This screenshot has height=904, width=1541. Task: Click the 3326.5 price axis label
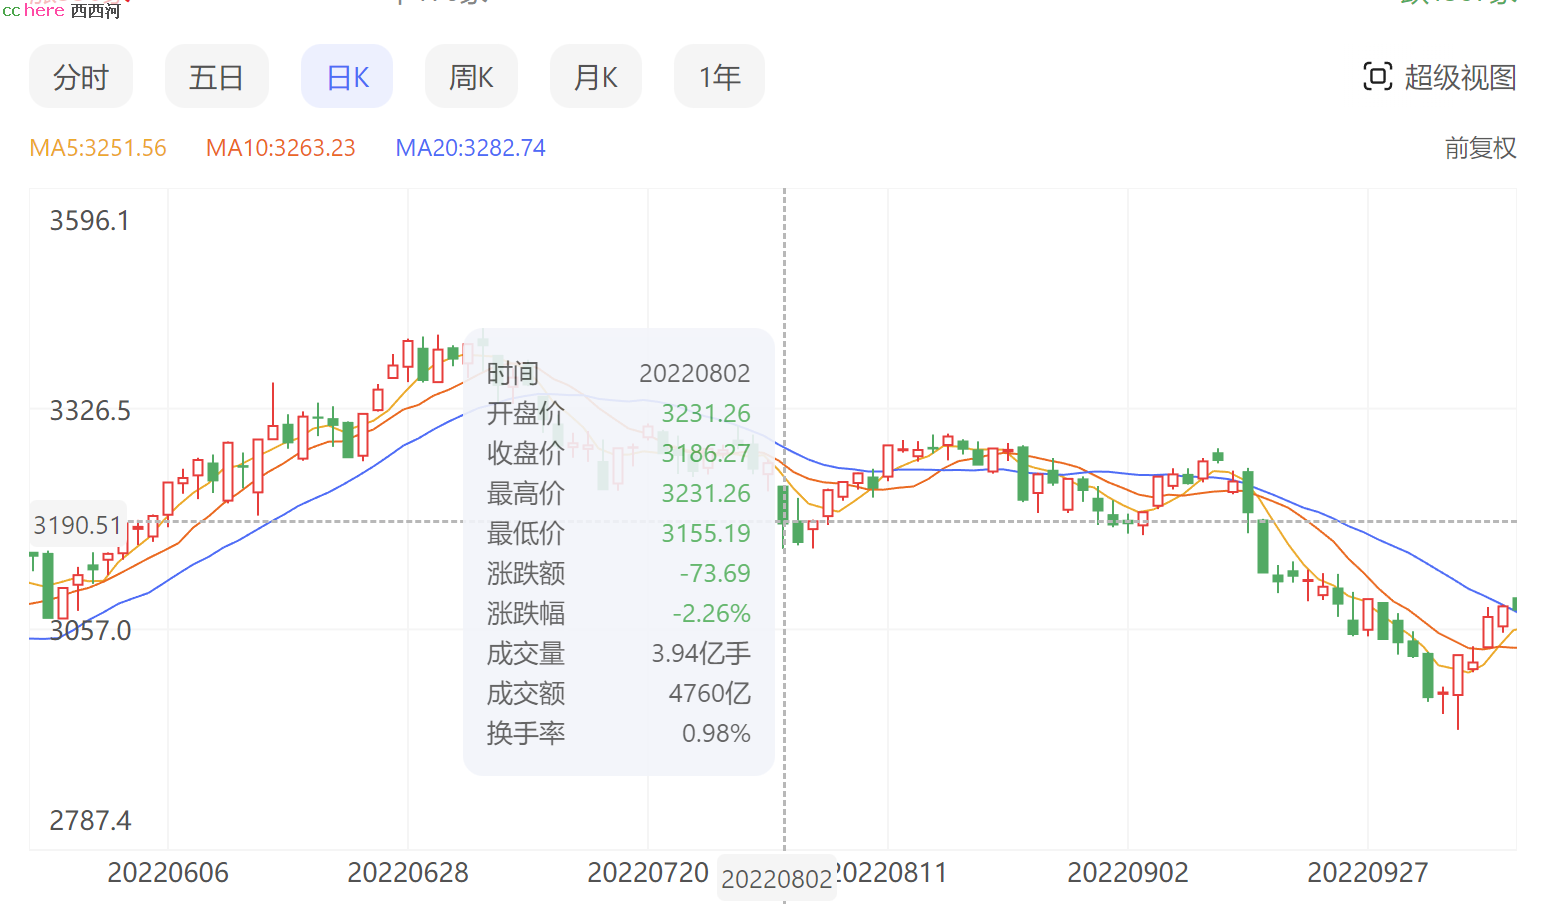[x=90, y=411]
